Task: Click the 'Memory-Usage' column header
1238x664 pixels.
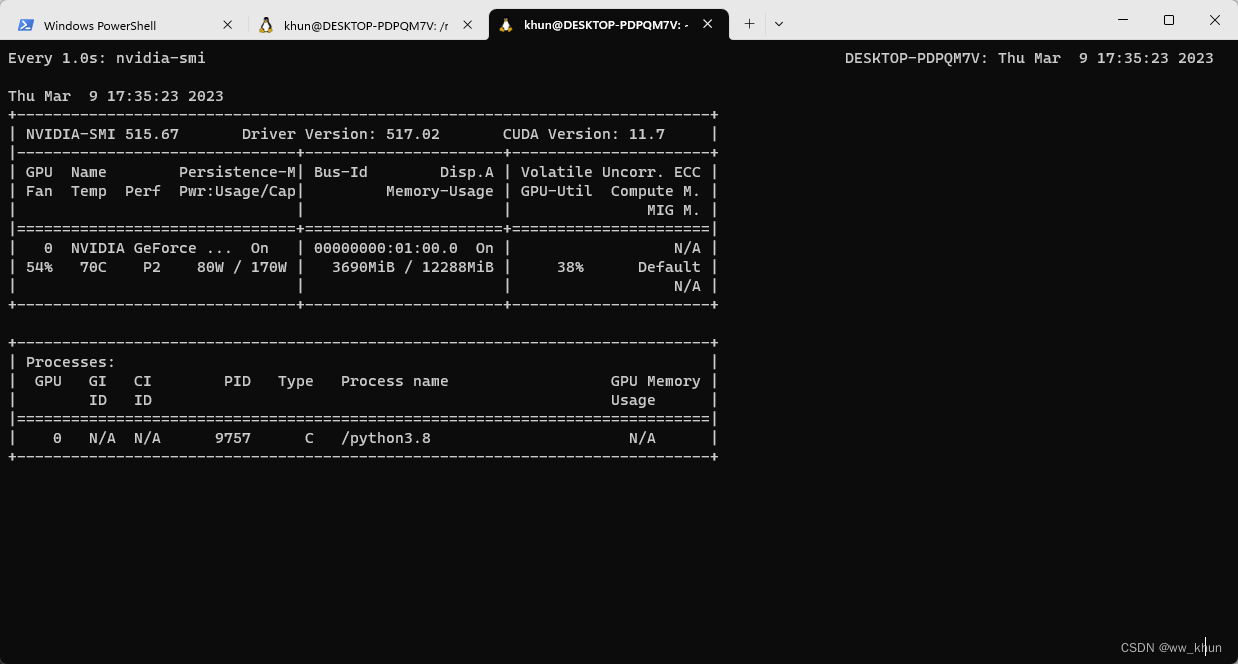Action: (440, 191)
